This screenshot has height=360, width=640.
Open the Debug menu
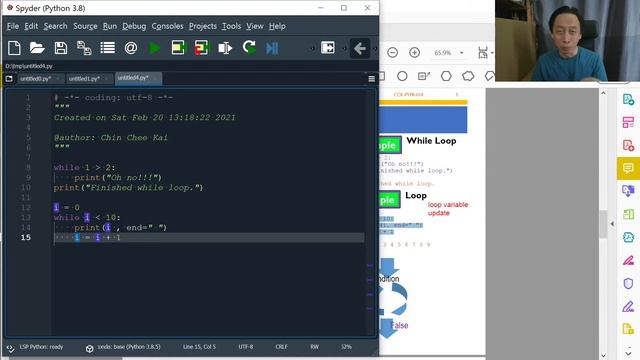point(134,26)
